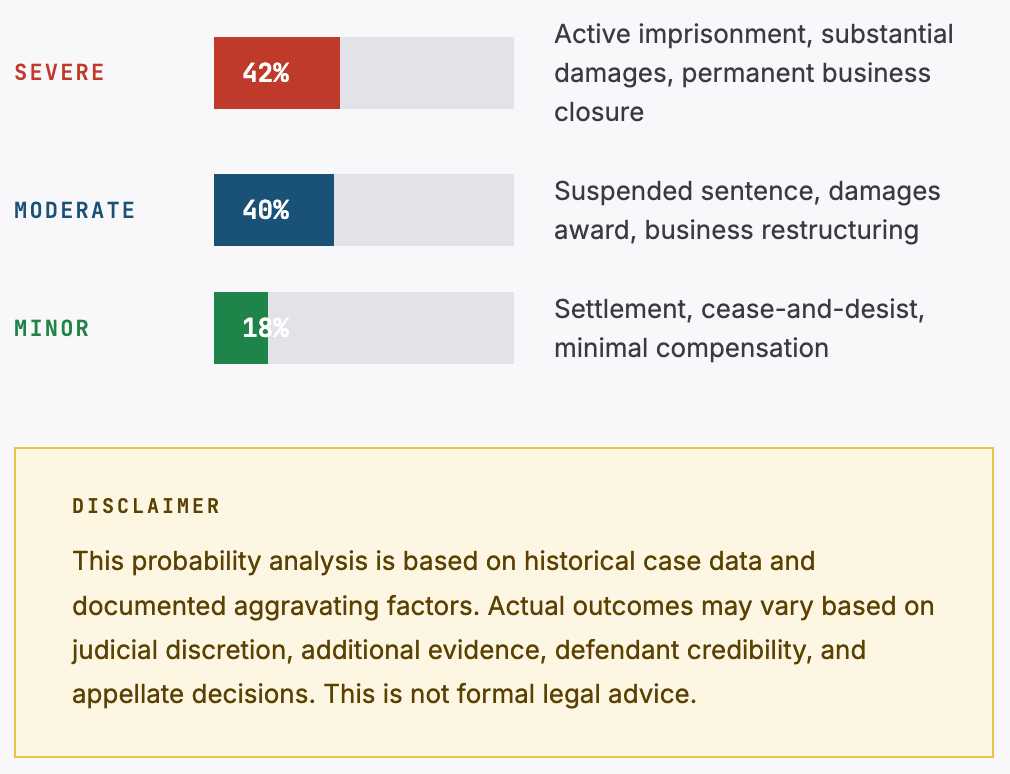Click the grey track of the Minor bar
The image size is (1010, 774).
point(391,328)
